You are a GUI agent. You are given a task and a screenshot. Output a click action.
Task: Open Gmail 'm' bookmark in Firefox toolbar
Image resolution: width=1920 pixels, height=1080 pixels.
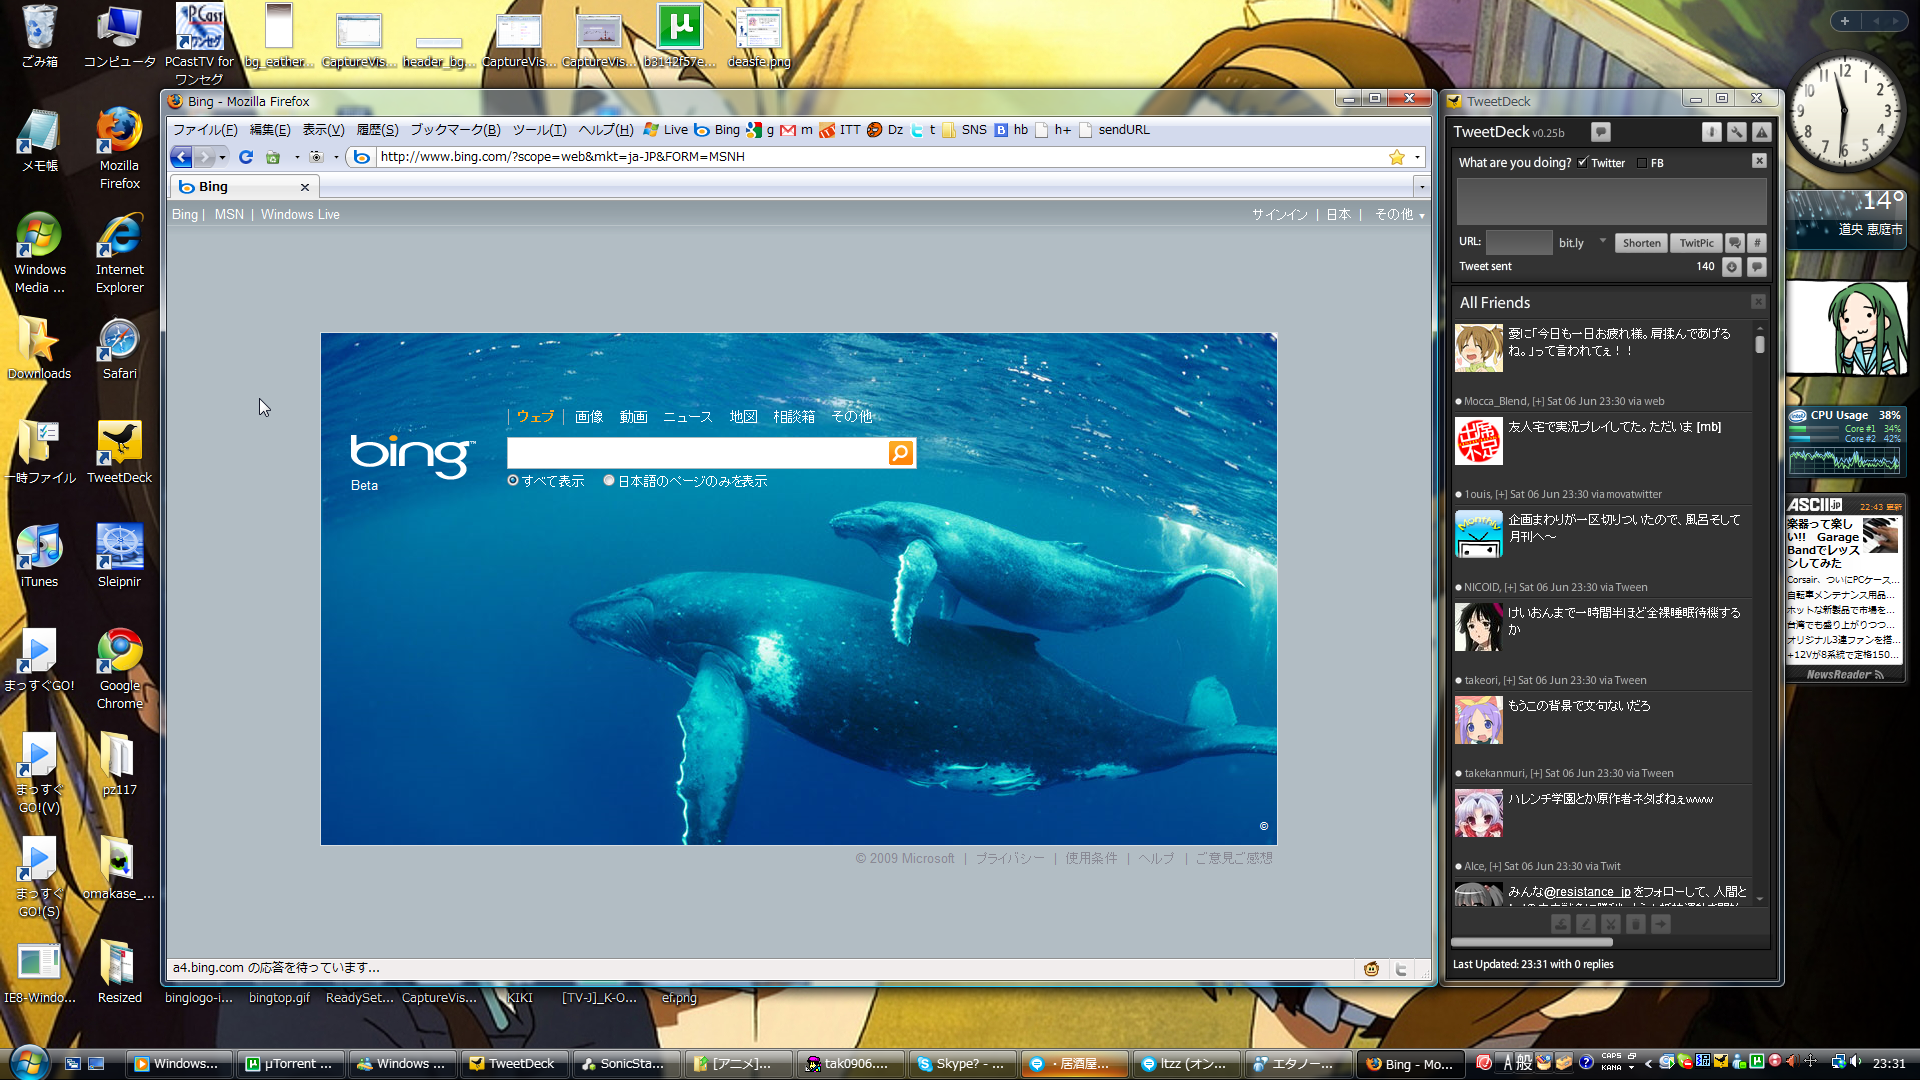point(796,130)
